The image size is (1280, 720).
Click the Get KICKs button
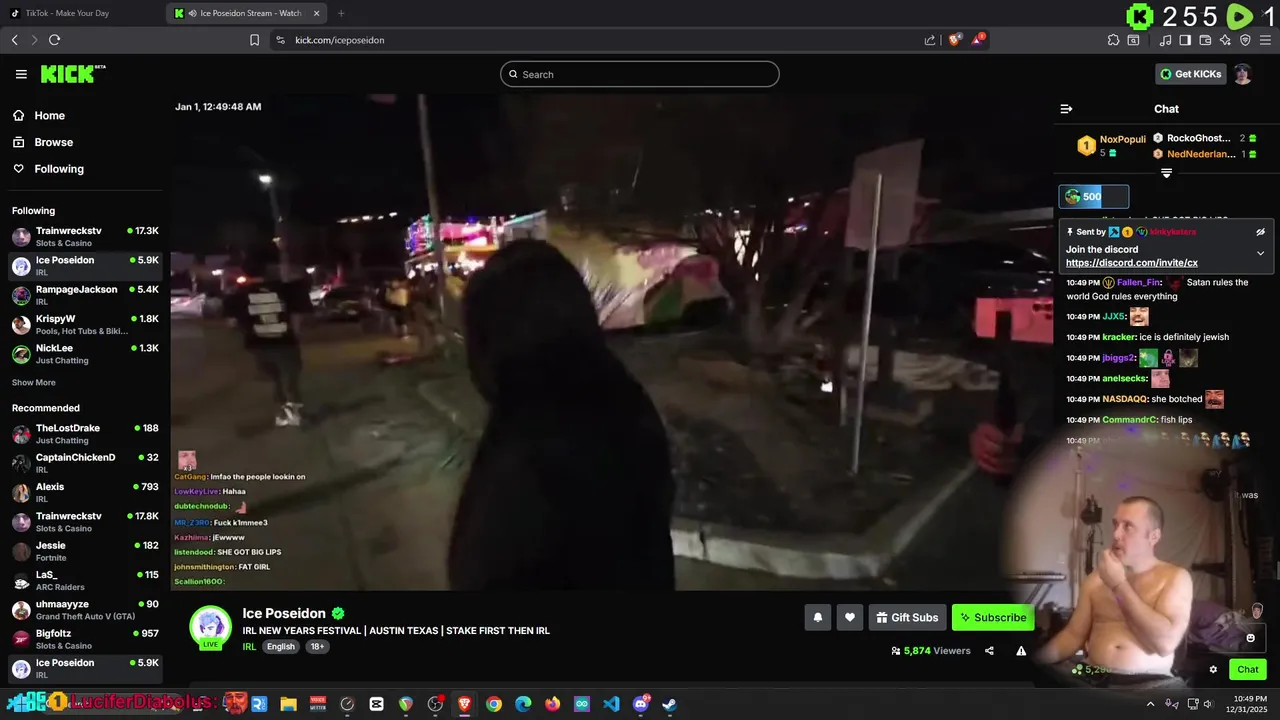pos(1190,74)
